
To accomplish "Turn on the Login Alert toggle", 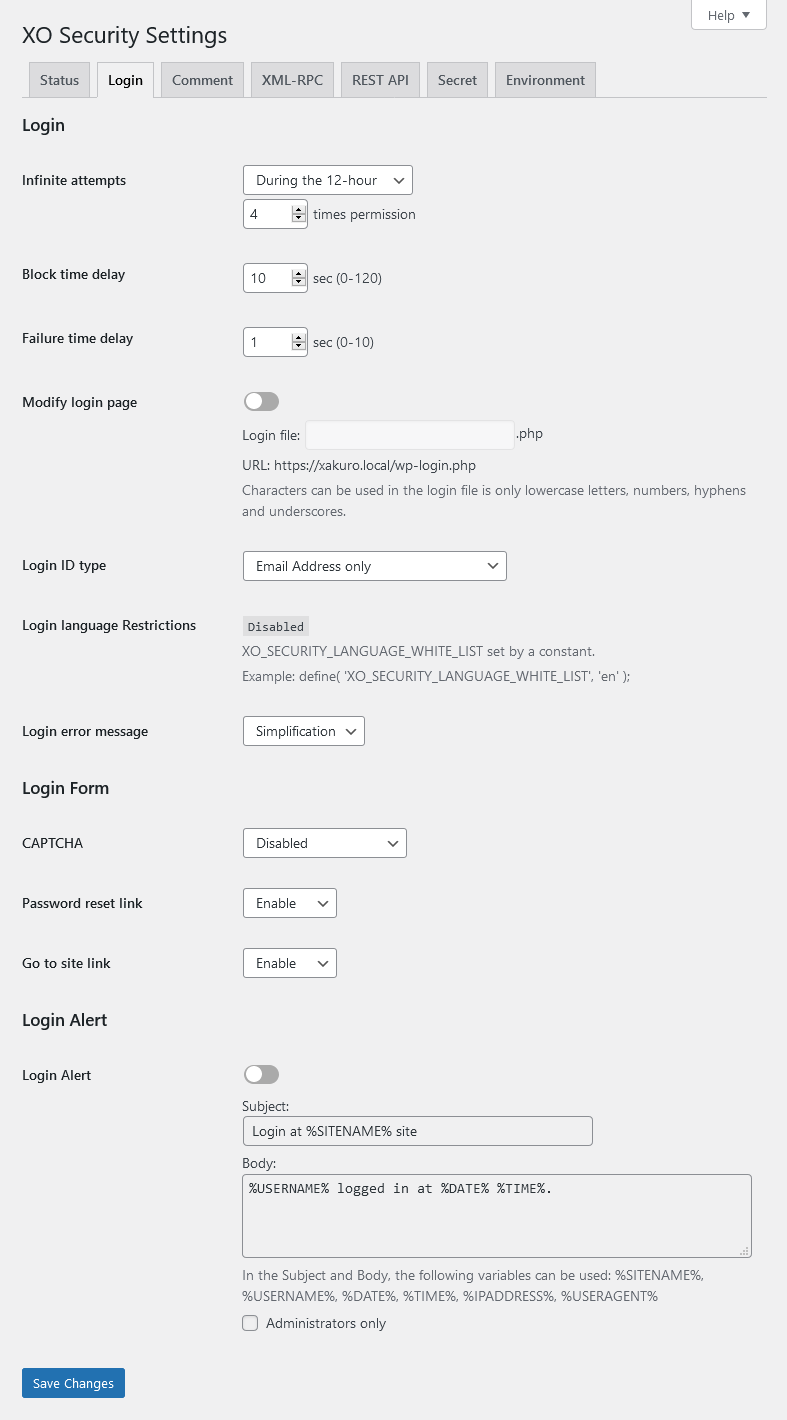I will click(261, 1074).
